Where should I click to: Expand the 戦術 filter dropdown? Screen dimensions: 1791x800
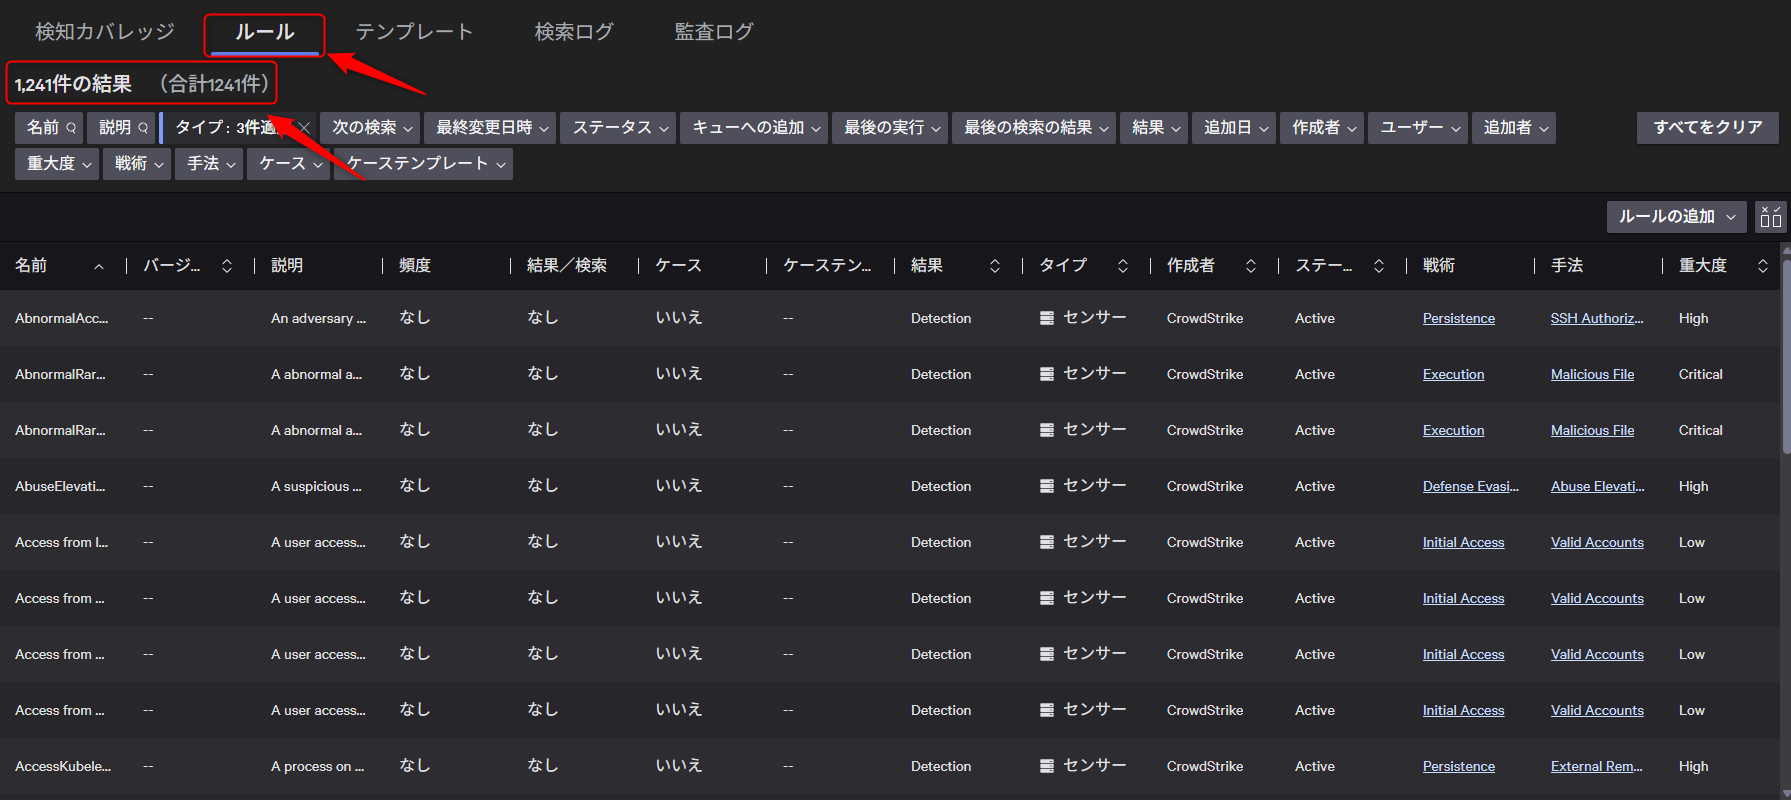[138, 164]
